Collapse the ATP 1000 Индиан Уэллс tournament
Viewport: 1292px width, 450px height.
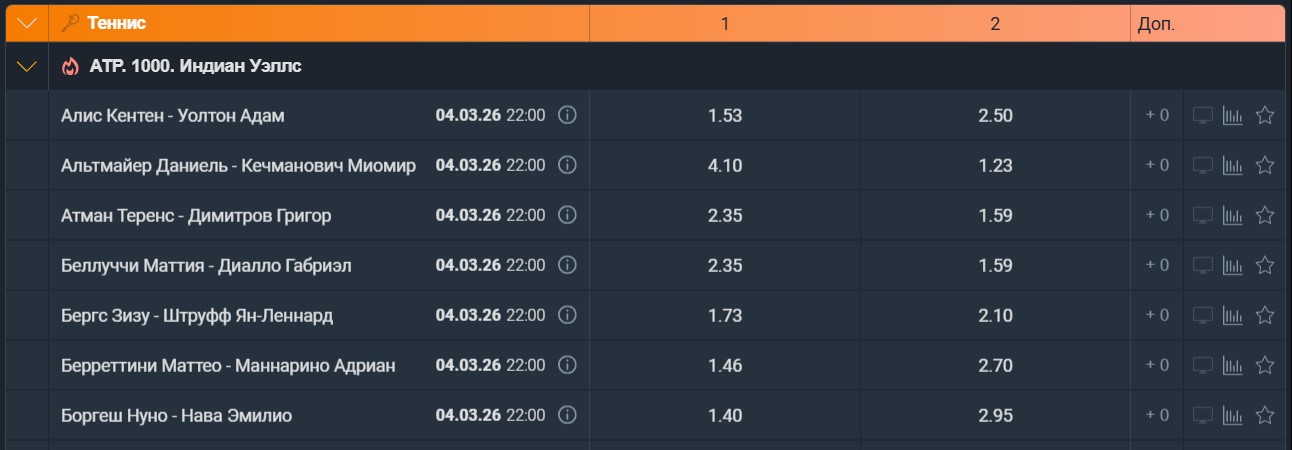coord(27,67)
